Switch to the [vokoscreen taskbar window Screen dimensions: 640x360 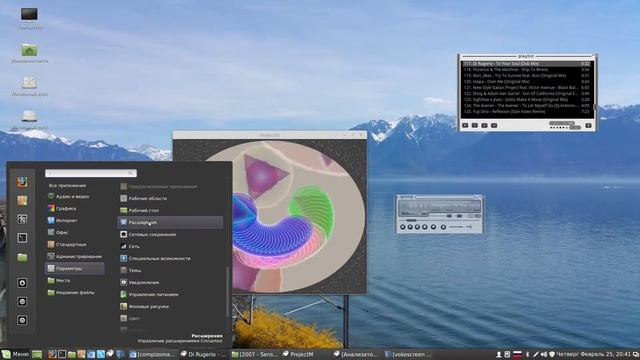coord(407,354)
